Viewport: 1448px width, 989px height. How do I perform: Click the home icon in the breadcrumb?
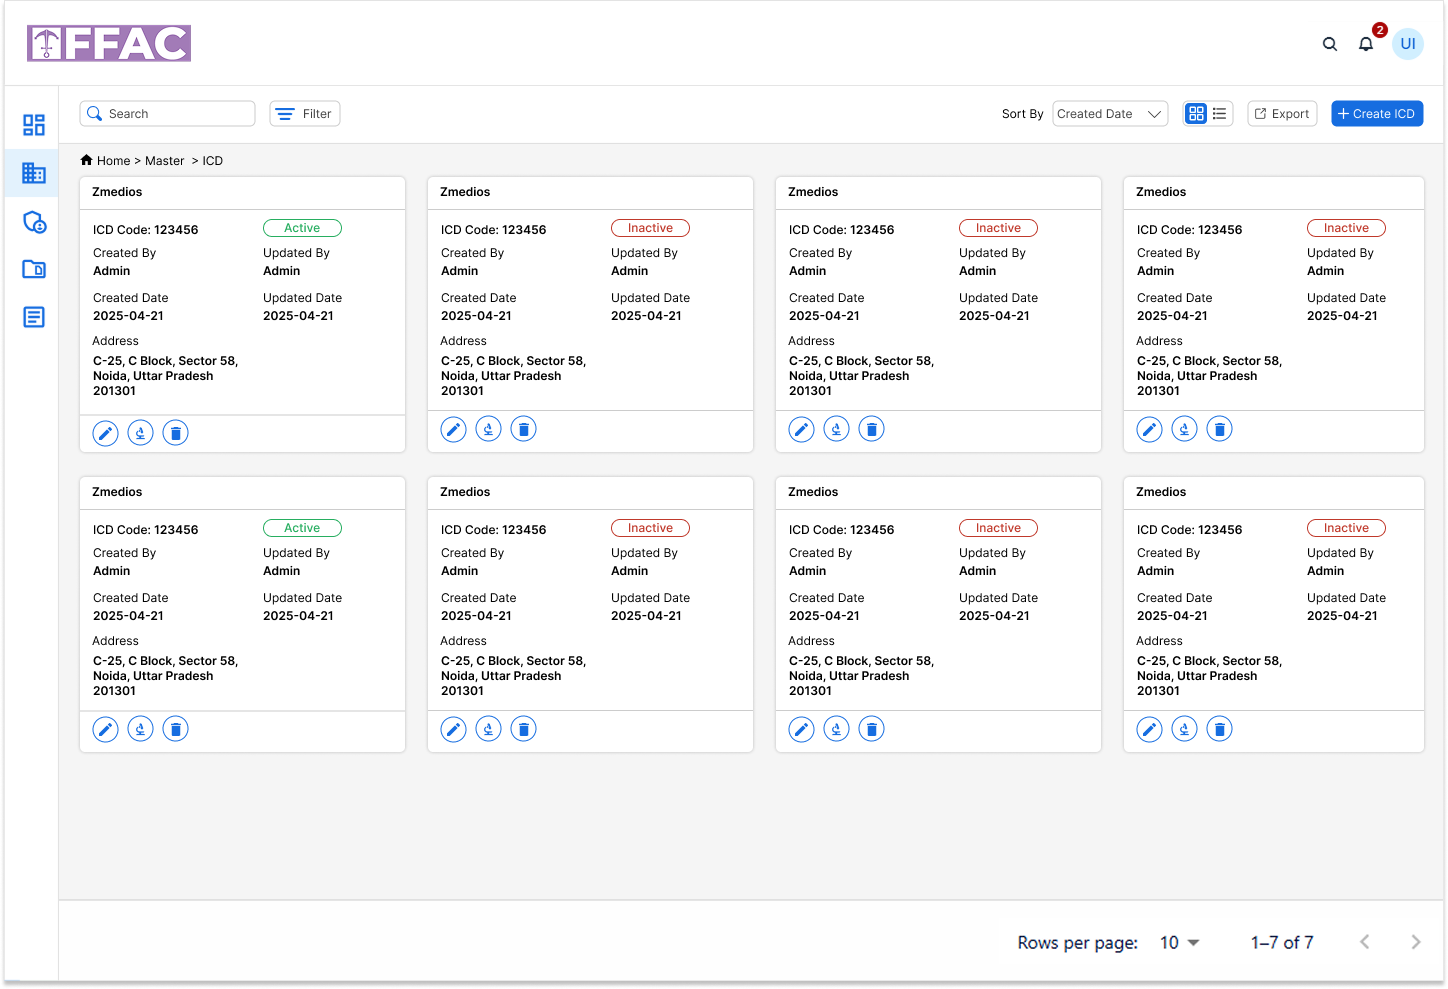click(x=87, y=160)
